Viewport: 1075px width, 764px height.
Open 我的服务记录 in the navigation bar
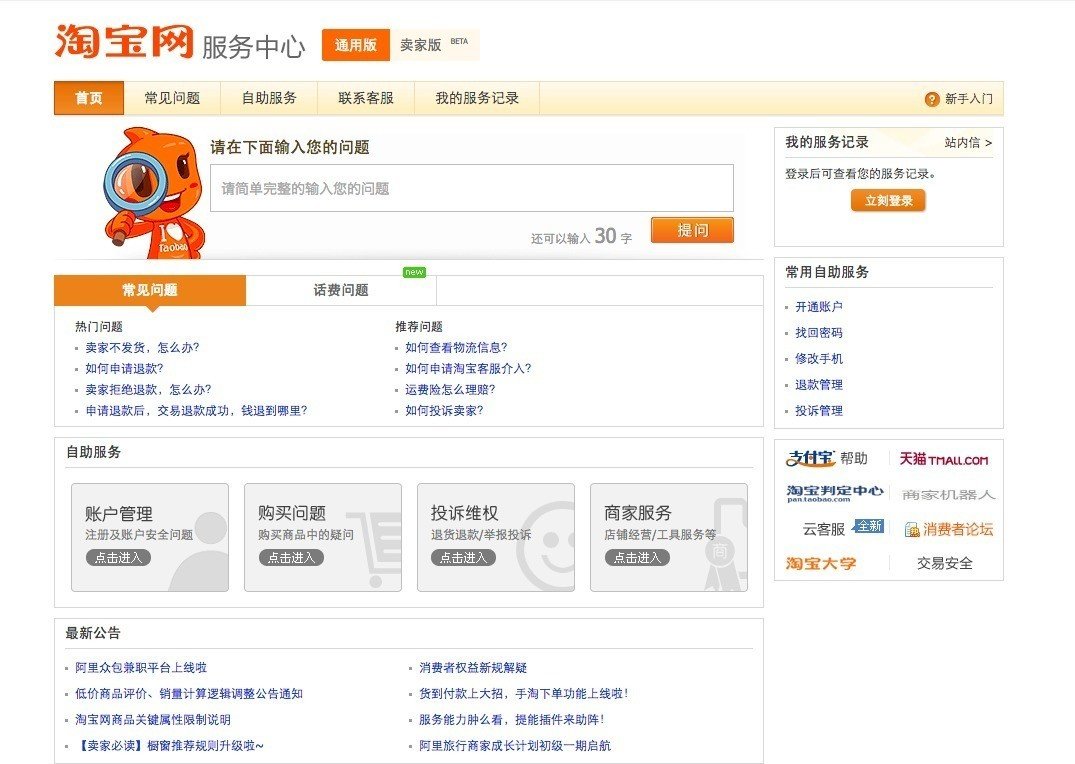[x=477, y=98]
